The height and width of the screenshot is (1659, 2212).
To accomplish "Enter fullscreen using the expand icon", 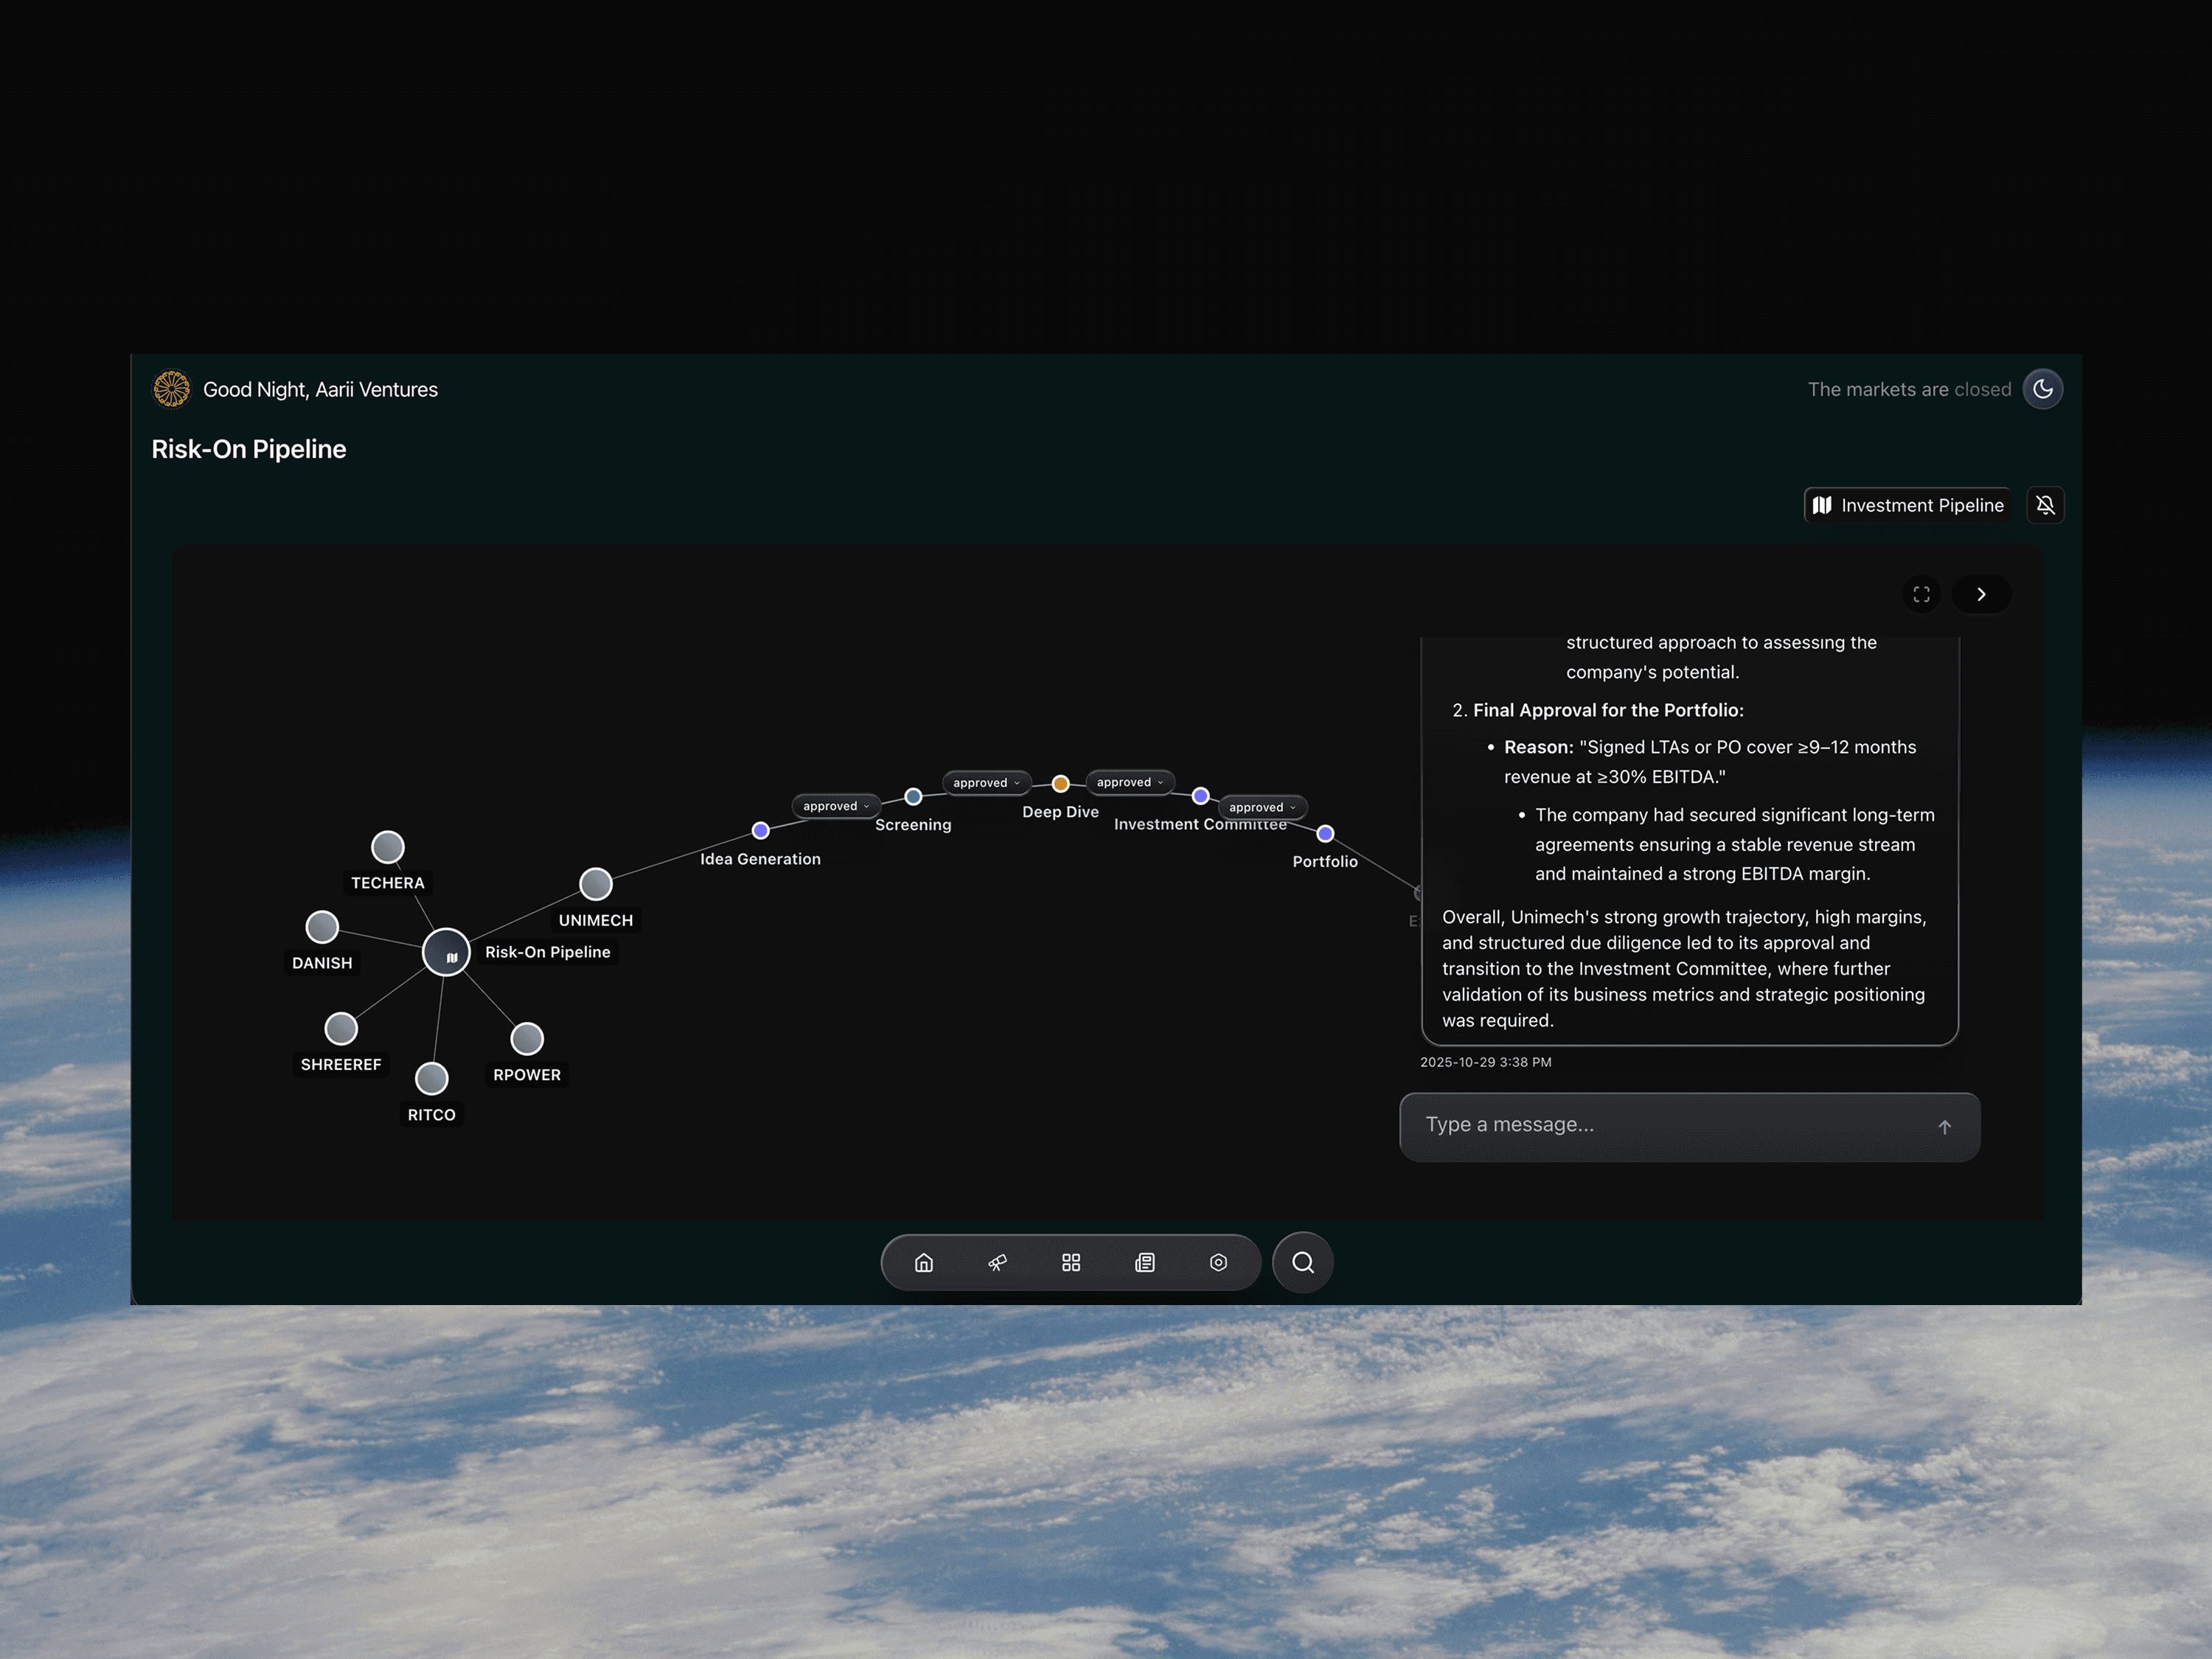I will (1921, 594).
